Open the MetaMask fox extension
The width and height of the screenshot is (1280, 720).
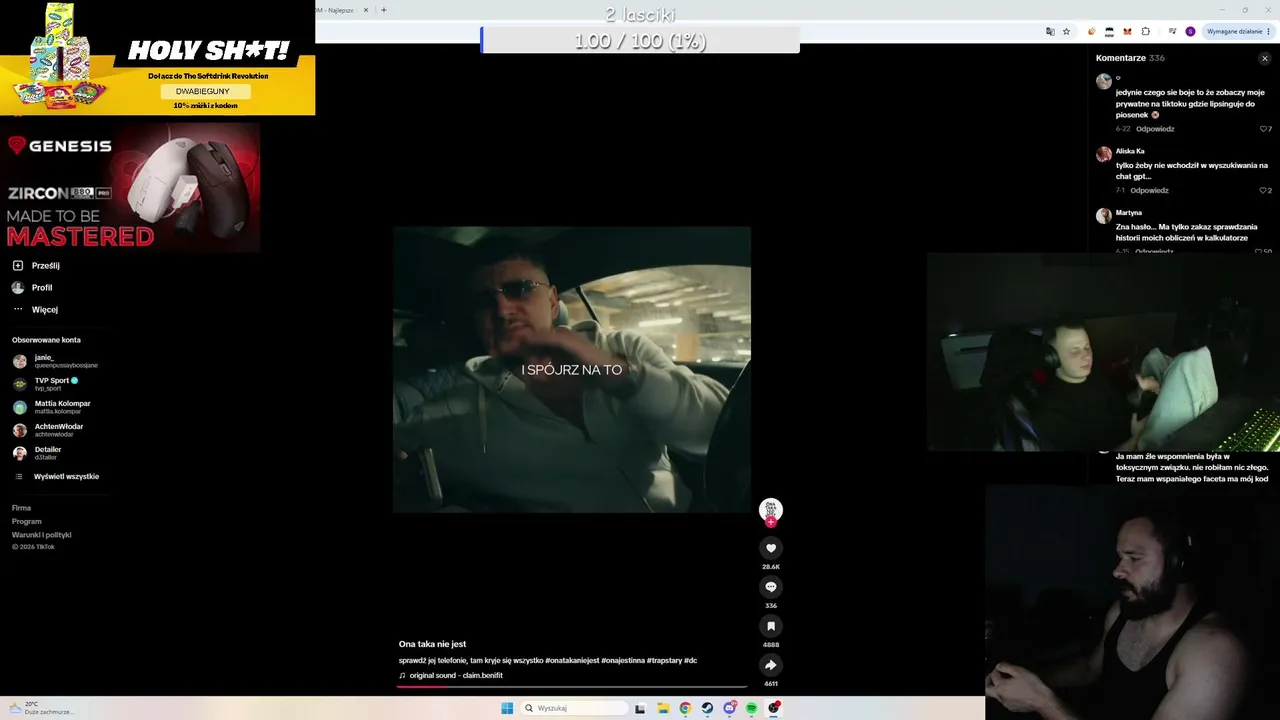[1127, 31]
